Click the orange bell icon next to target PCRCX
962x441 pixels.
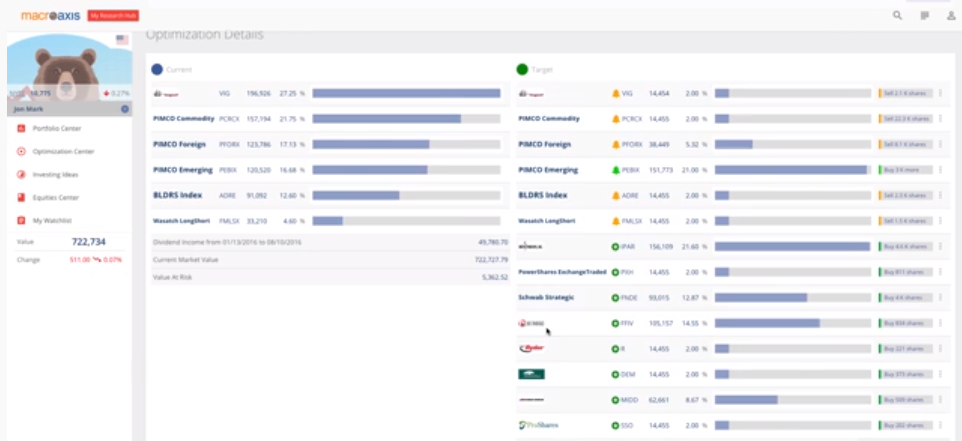click(615, 119)
